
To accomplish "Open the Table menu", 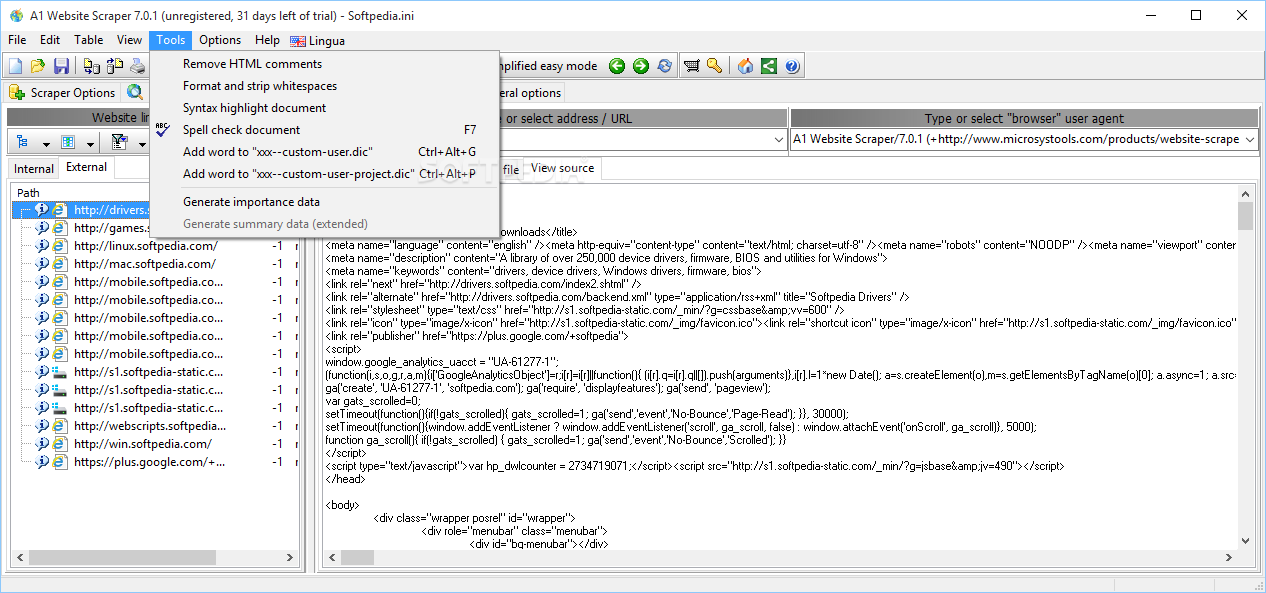I will tap(88, 40).
